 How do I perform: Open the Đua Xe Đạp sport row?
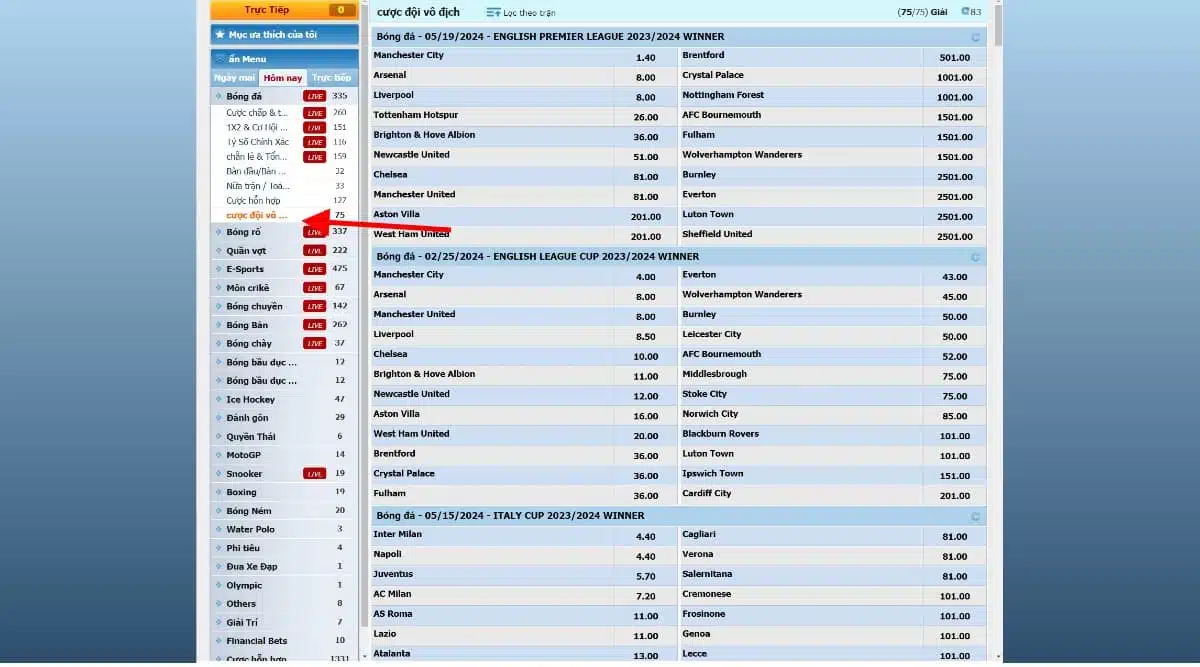click(284, 566)
